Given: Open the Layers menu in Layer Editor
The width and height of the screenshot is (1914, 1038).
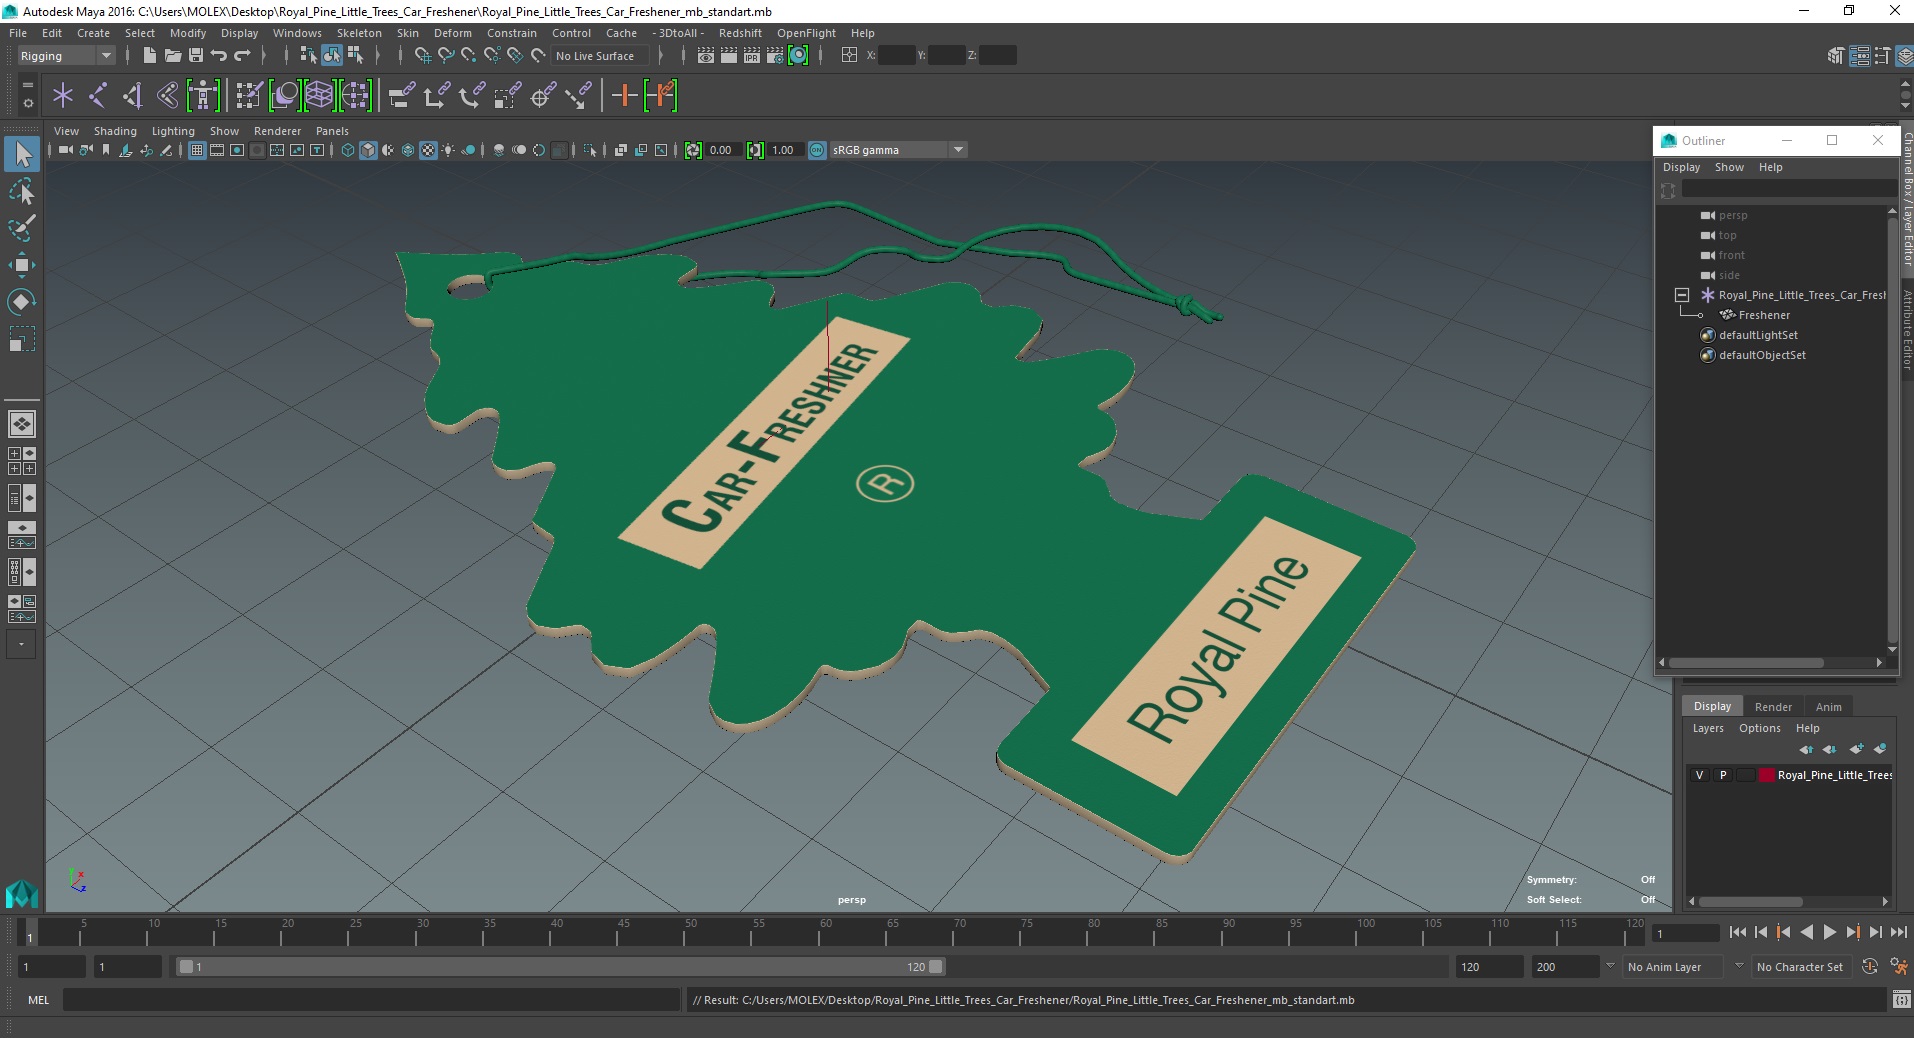Looking at the screenshot, I should pyautogui.click(x=1708, y=728).
